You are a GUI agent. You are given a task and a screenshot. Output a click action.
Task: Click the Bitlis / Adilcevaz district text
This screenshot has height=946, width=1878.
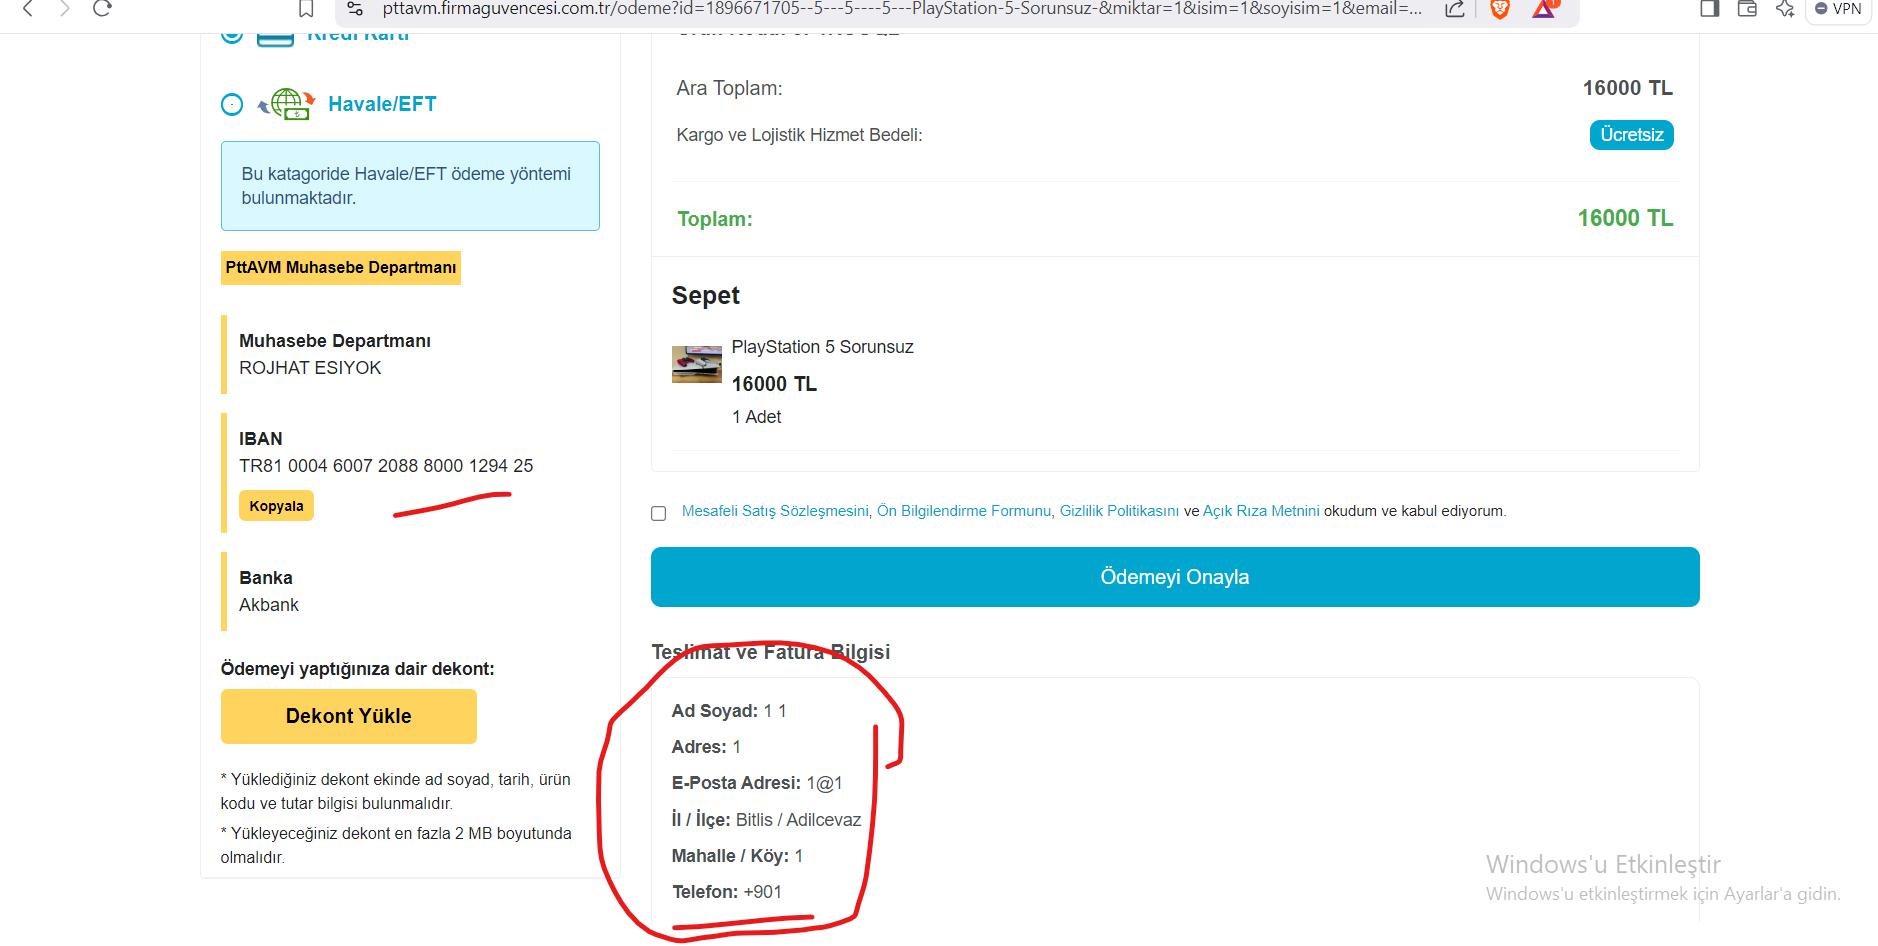pyautogui.click(x=798, y=820)
